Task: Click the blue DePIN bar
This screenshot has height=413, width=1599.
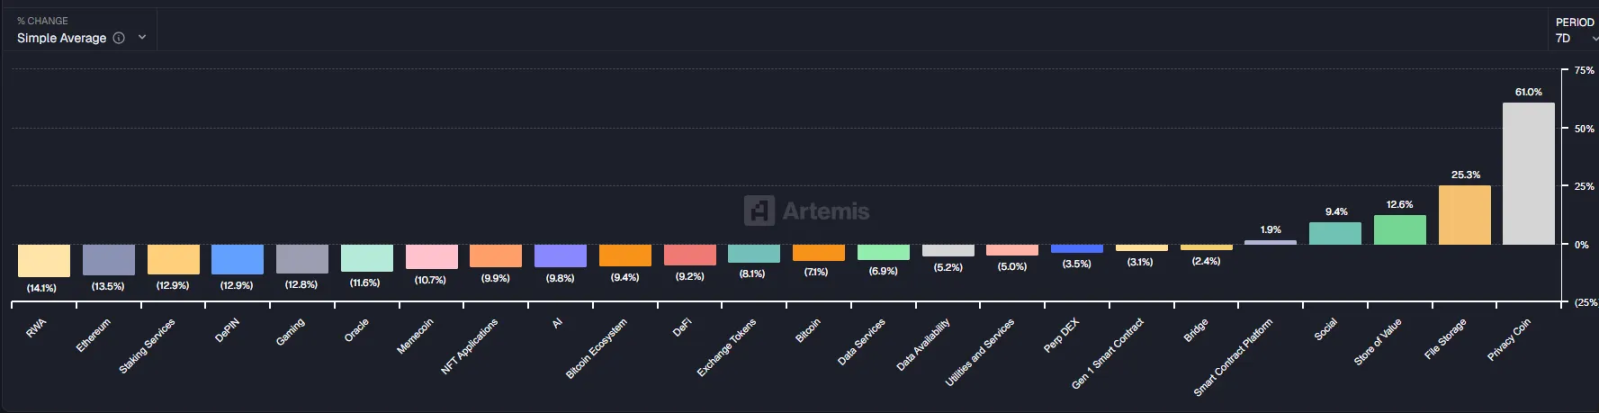Action: point(237,259)
